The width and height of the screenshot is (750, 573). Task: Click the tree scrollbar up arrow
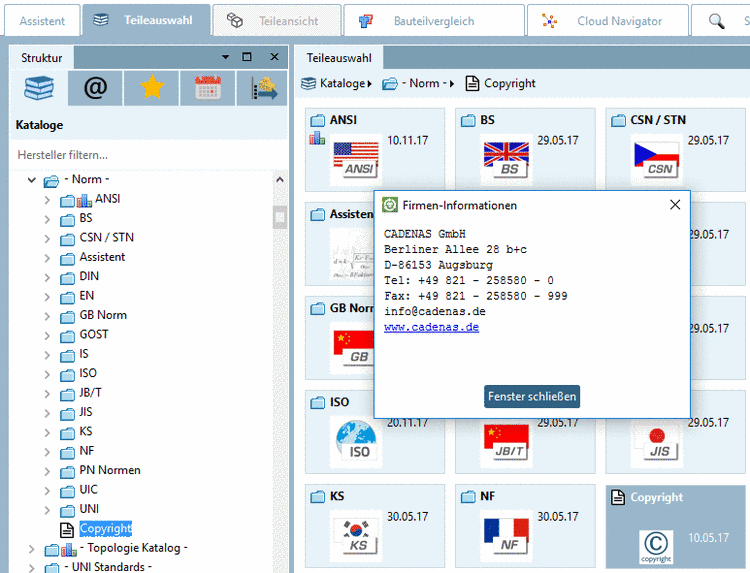click(x=280, y=180)
